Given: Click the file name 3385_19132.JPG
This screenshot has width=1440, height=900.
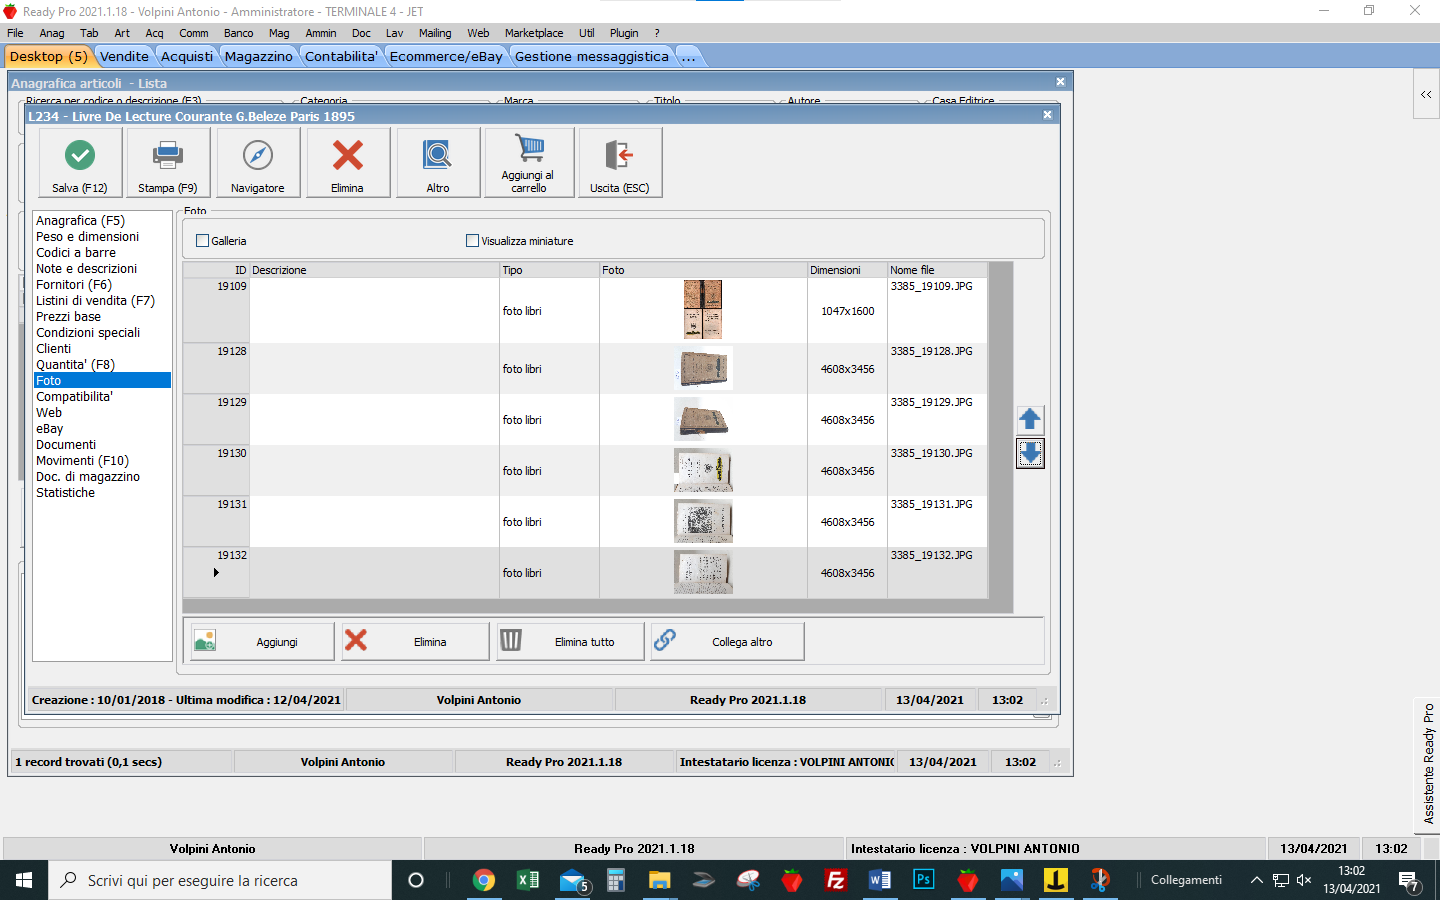Looking at the screenshot, I should (931, 555).
